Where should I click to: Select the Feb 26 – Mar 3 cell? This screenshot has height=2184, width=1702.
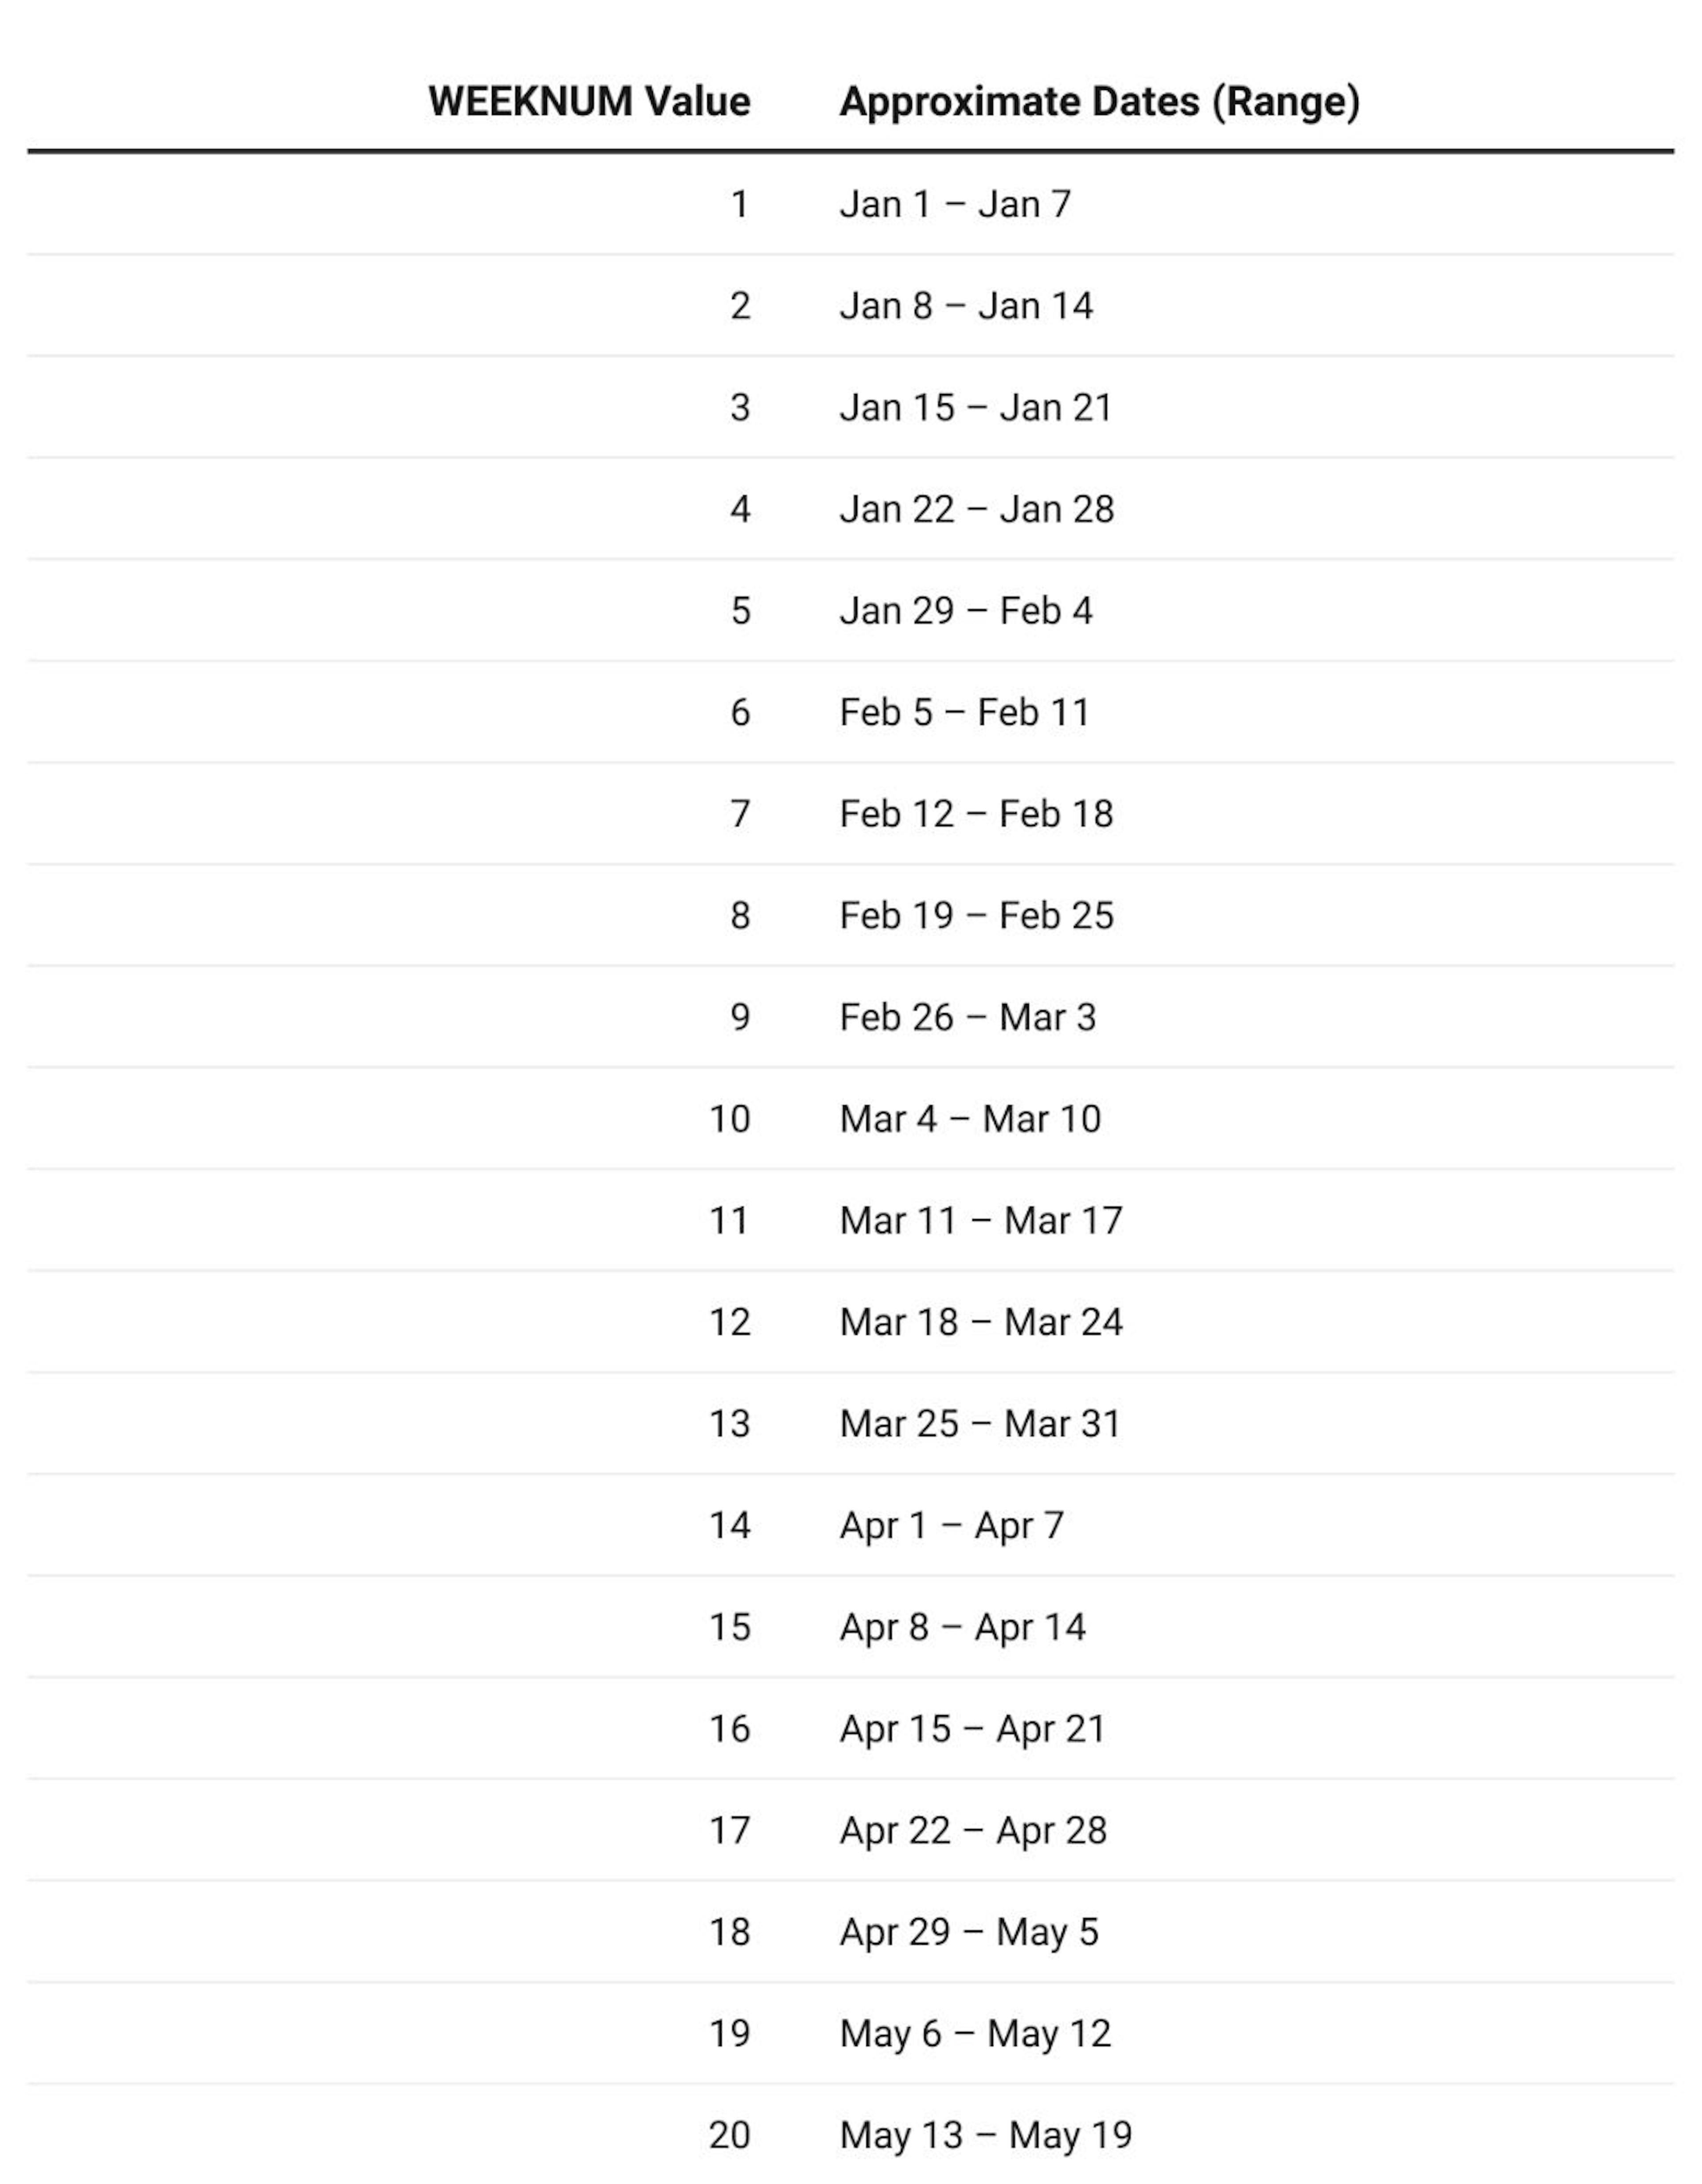click(967, 1018)
